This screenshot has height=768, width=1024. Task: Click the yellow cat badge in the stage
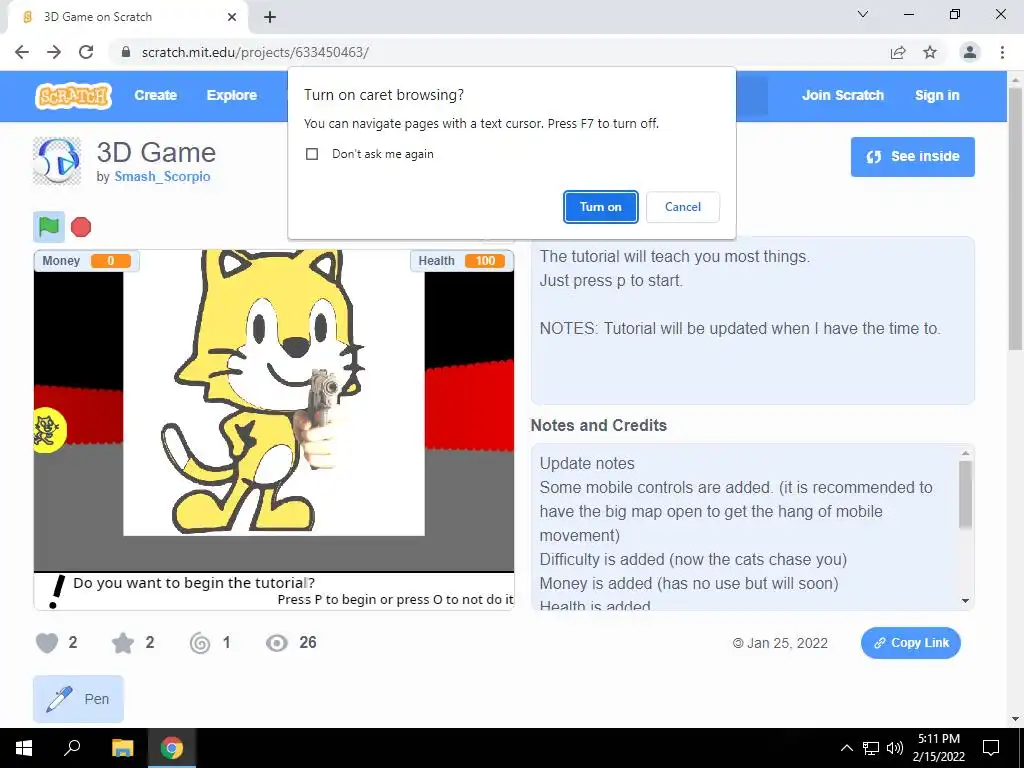pos(48,429)
